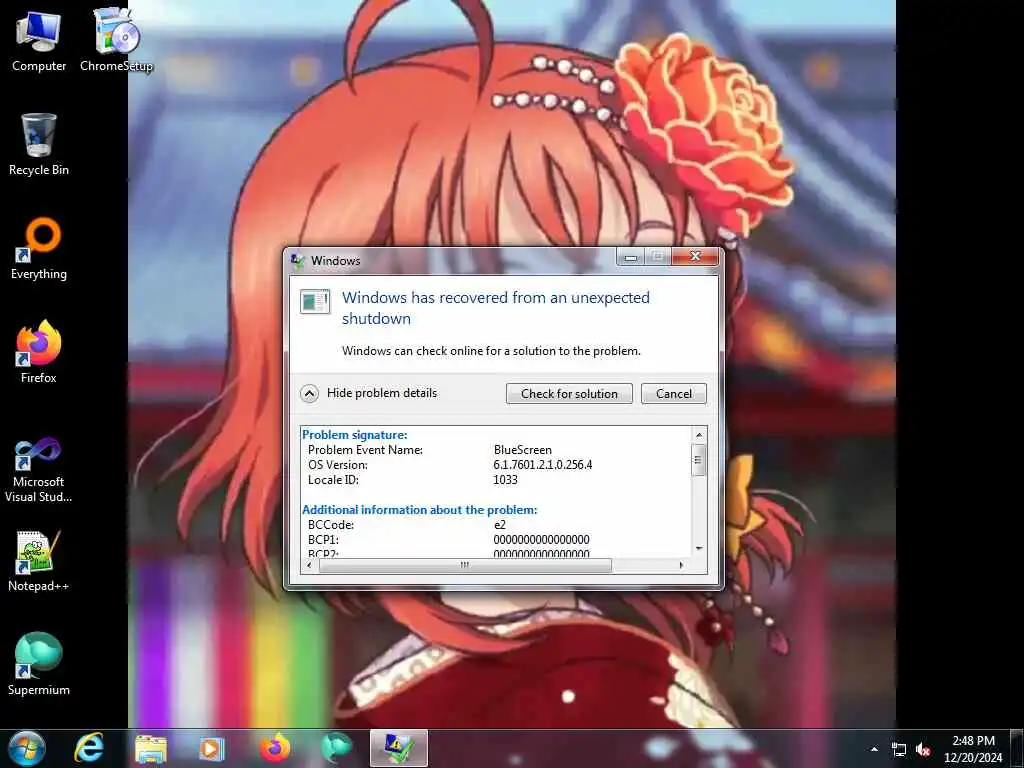Click the 'BlueScreen' event name value
Screen dimensions: 1024x768
[522, 449]
